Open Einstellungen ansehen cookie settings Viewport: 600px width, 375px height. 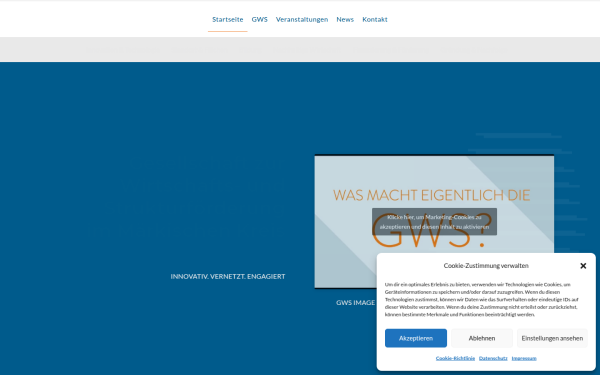(x=552, y=338)
